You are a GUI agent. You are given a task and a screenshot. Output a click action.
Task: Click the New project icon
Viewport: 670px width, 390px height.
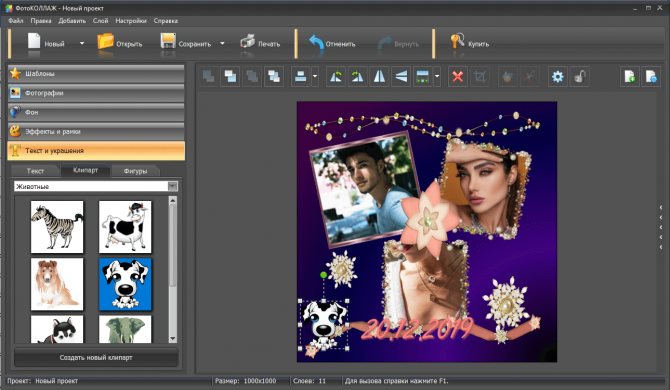tap(34, 42)
